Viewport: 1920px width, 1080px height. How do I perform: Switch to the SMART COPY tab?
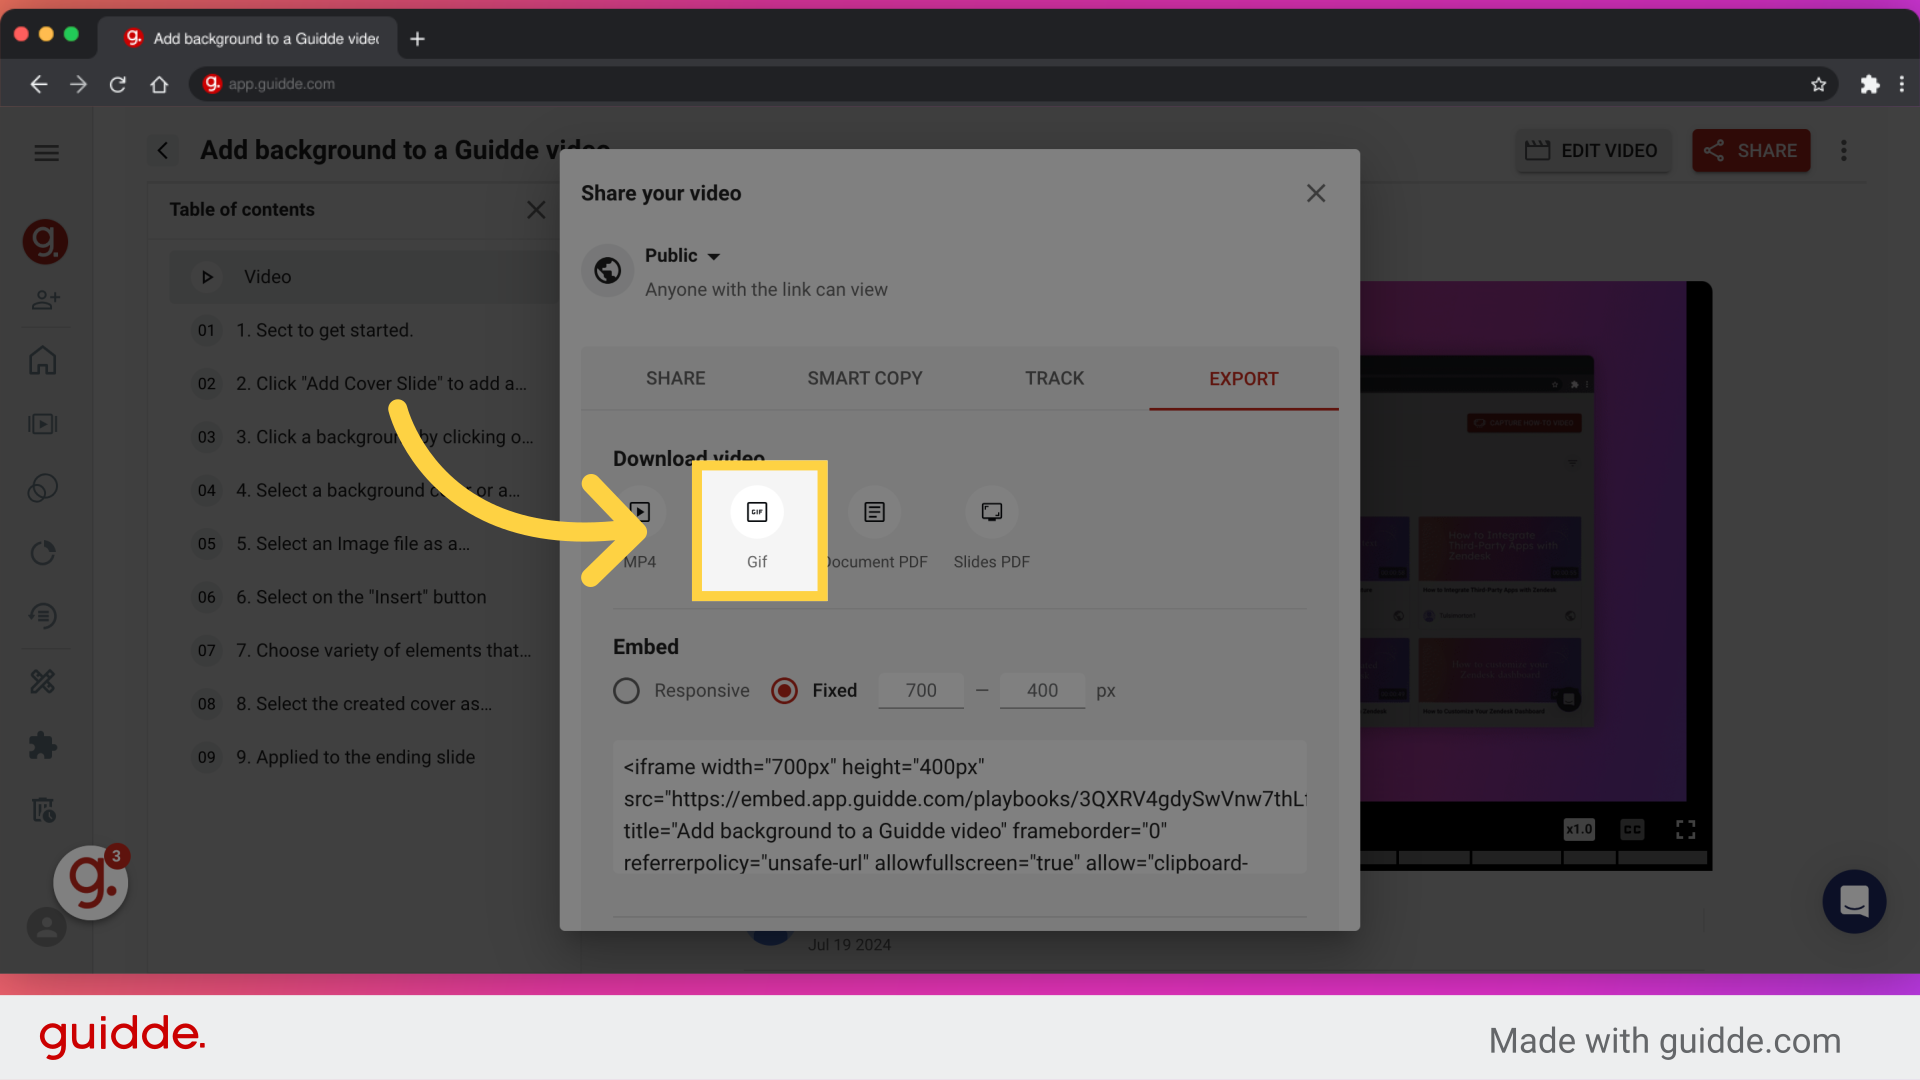pyautogui.click(x=864, y=378)
